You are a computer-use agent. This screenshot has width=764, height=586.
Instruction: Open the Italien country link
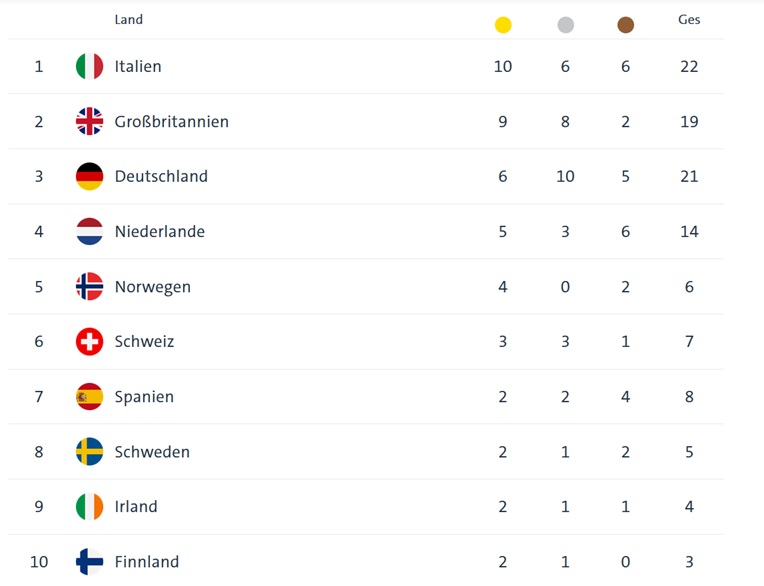click(x=138, y=66)
